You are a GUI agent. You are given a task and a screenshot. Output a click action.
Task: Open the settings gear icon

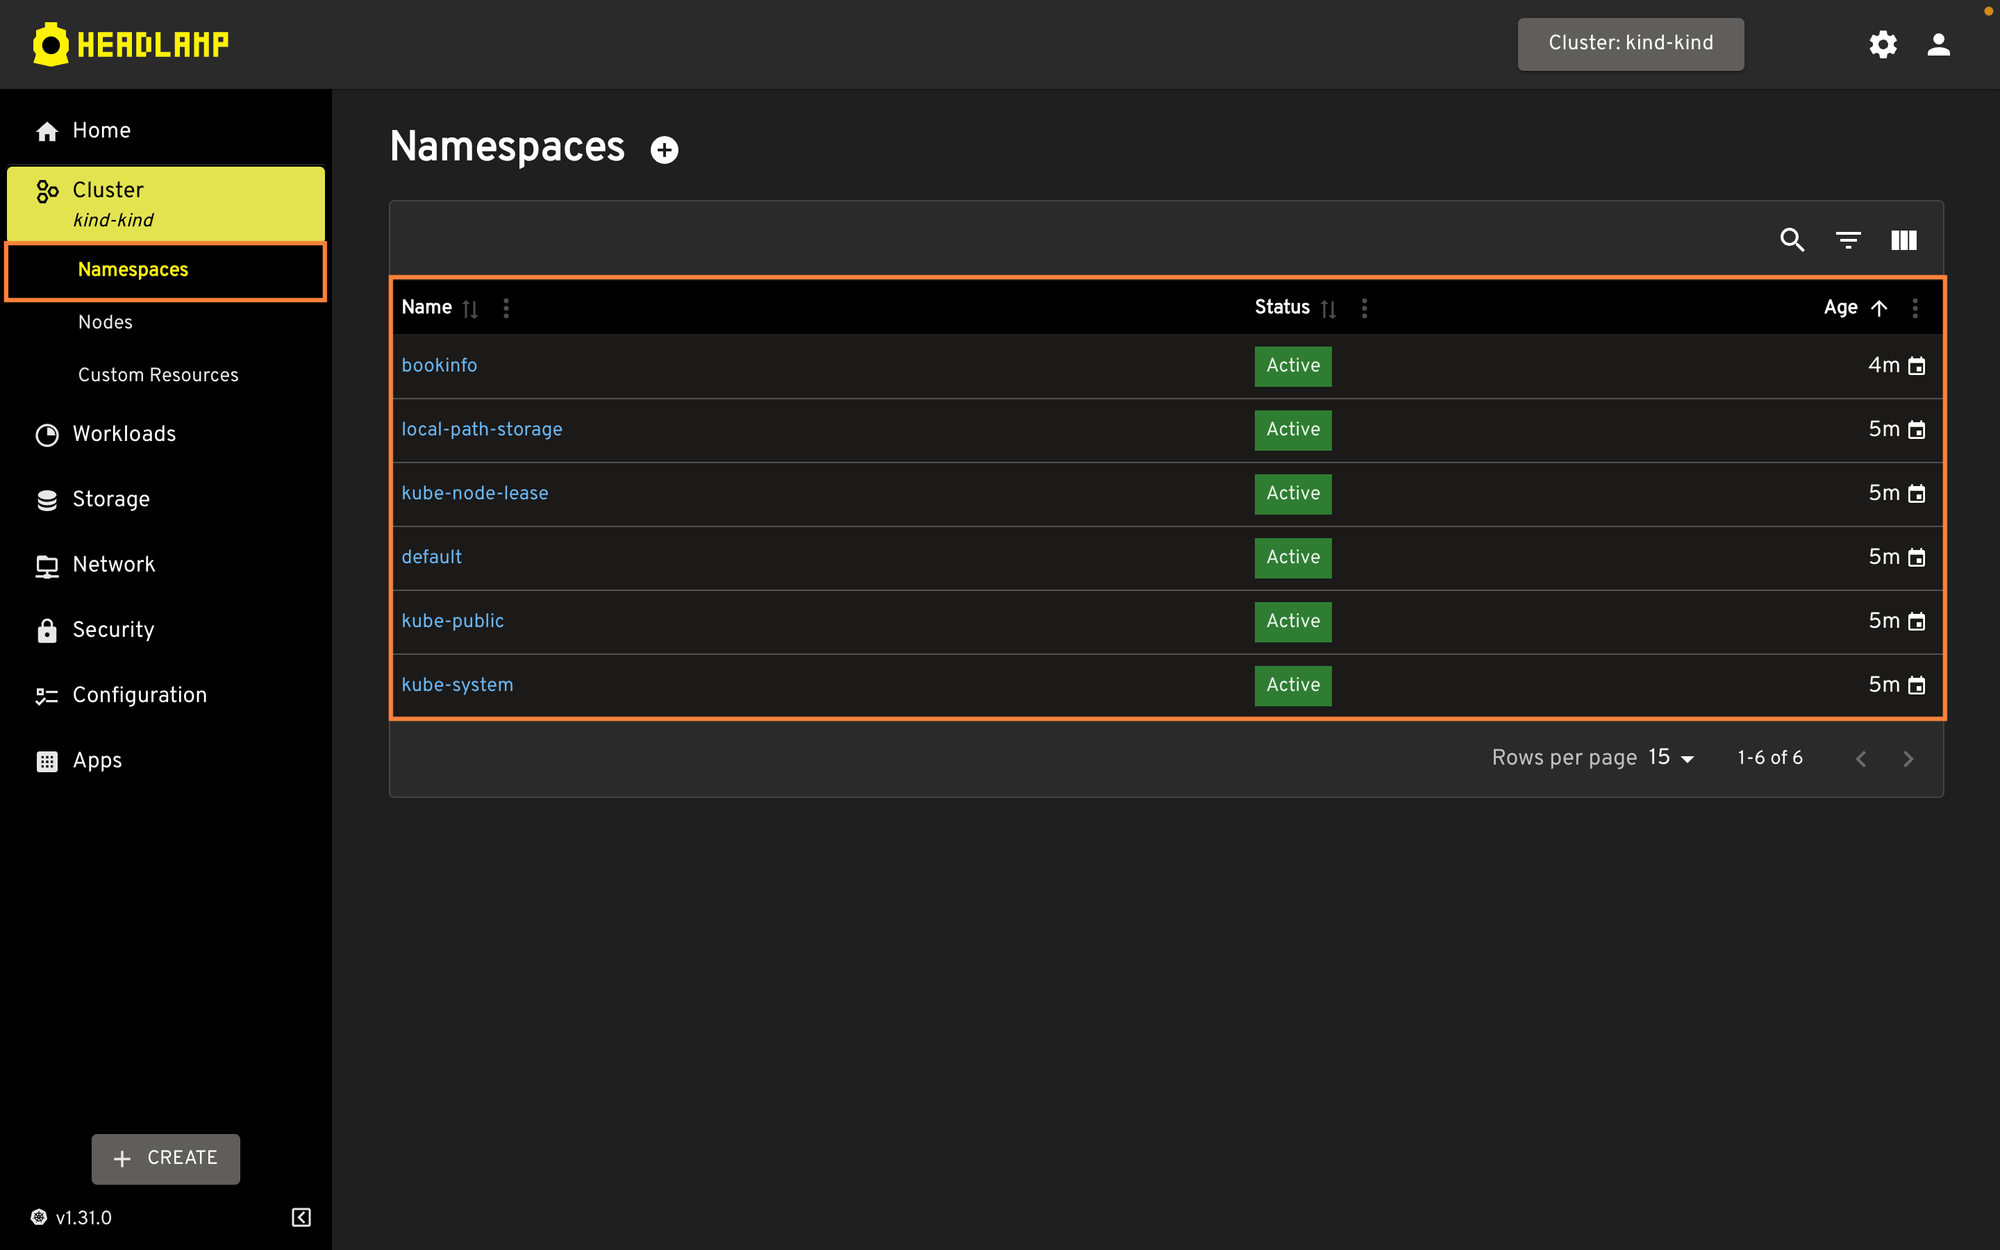pyautogui.click(x=1883, y=44)
